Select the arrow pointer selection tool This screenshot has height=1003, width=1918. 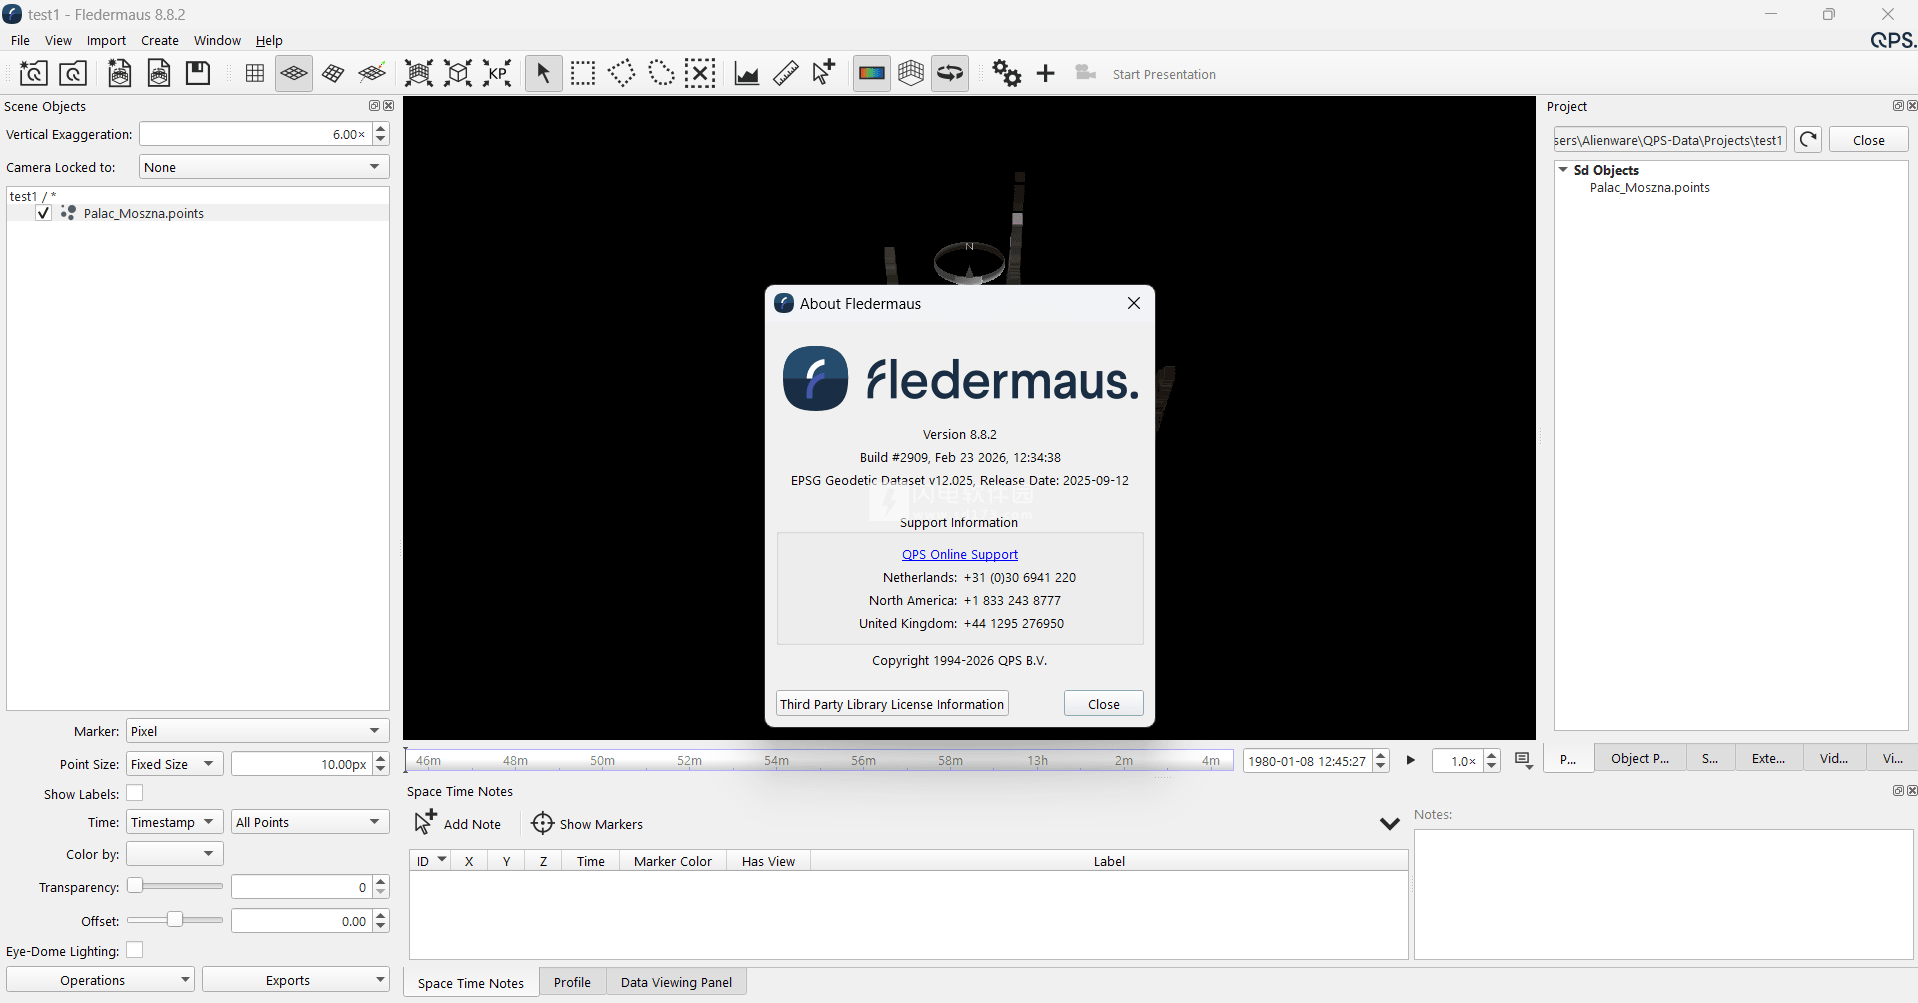543,73
